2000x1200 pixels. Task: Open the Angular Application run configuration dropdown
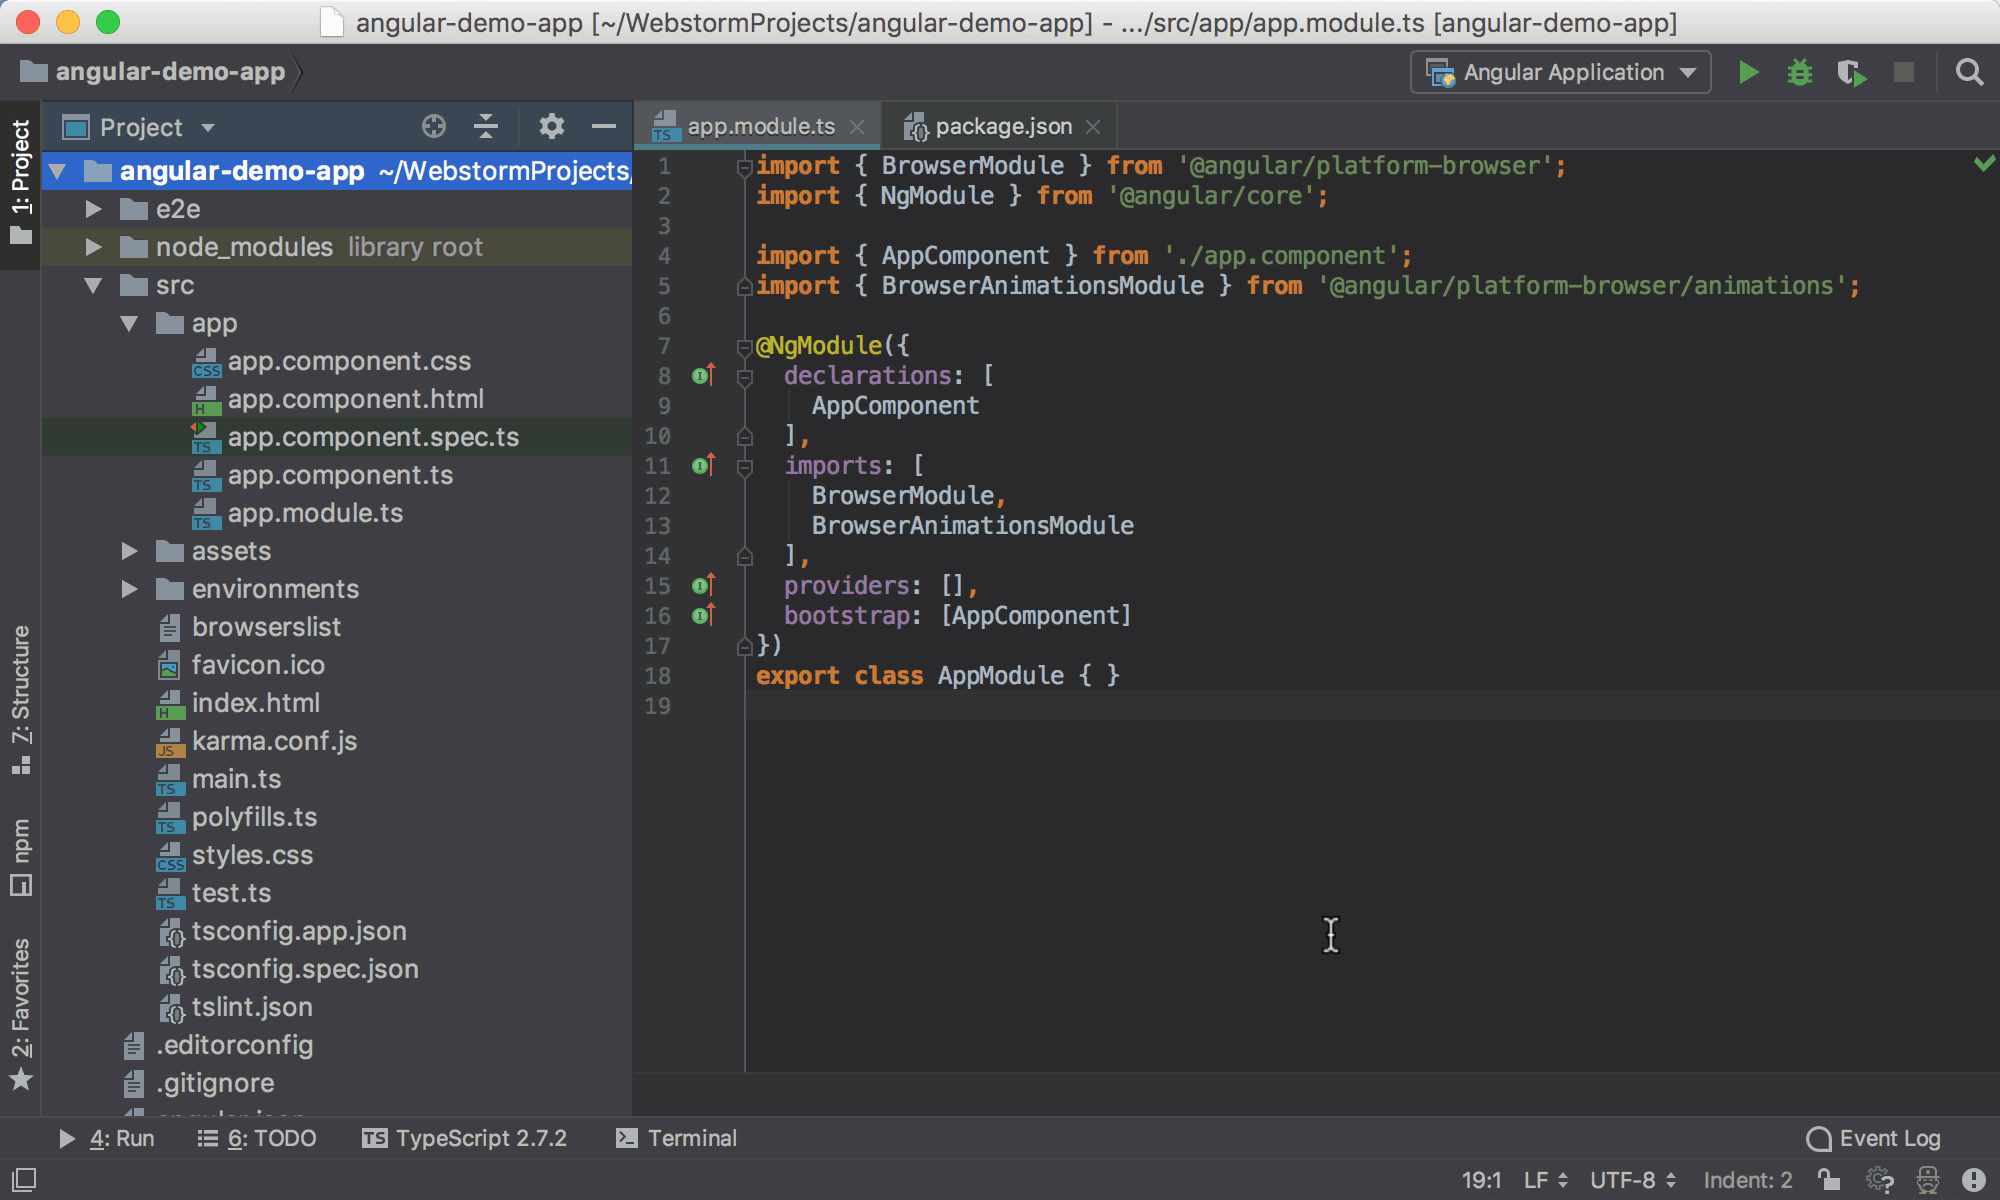1561,73
